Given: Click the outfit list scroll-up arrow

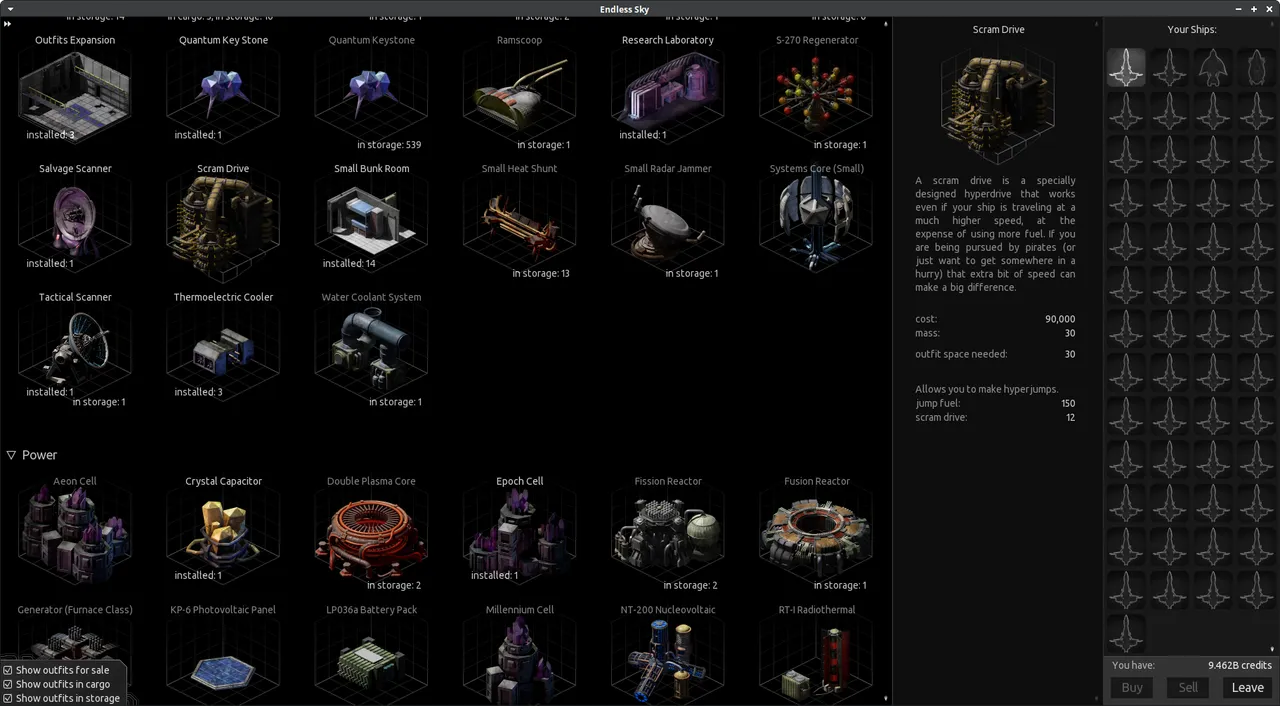Looking at the screenshot, I should (x=886, y=23).
